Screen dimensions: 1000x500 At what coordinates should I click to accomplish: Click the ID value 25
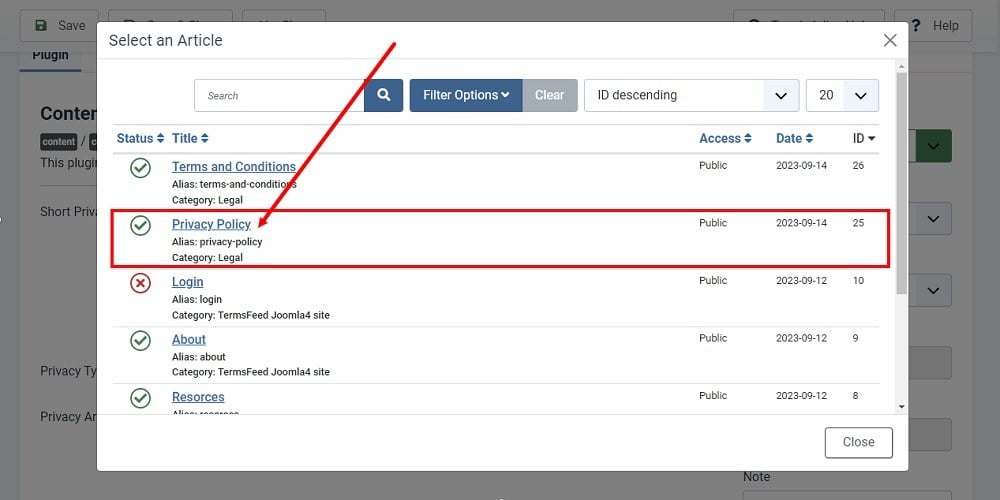[858, 223]
